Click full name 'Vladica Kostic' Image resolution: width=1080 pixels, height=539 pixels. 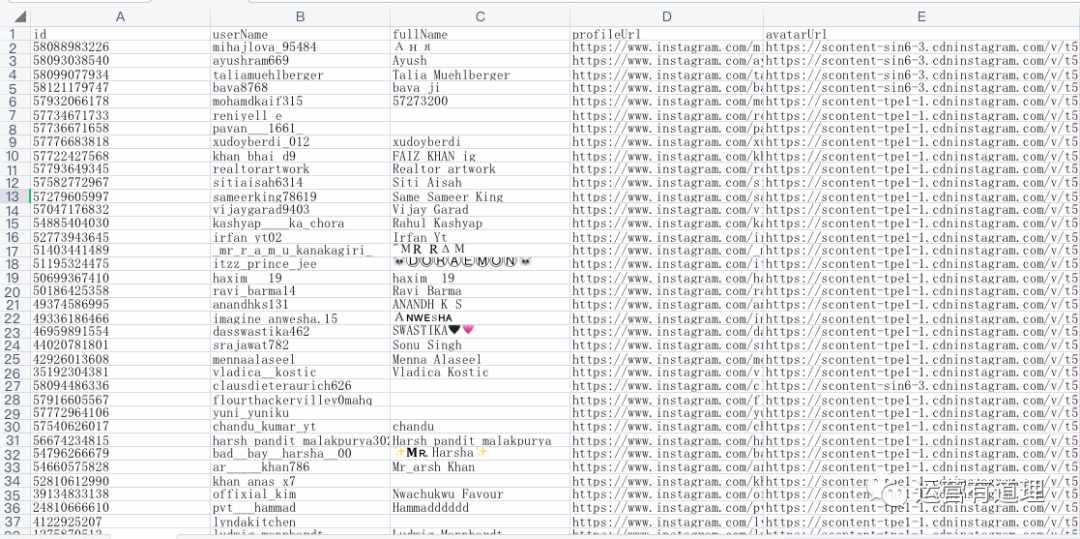(x=440, y=372)
